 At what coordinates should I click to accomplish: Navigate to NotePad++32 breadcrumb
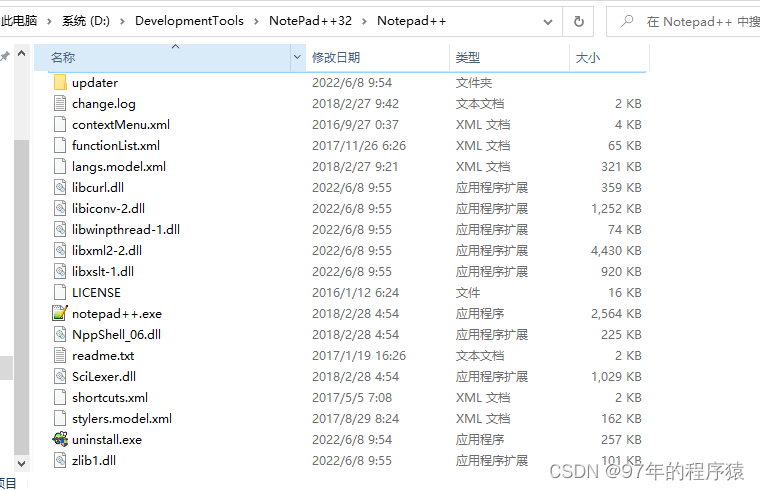point(310,21)
